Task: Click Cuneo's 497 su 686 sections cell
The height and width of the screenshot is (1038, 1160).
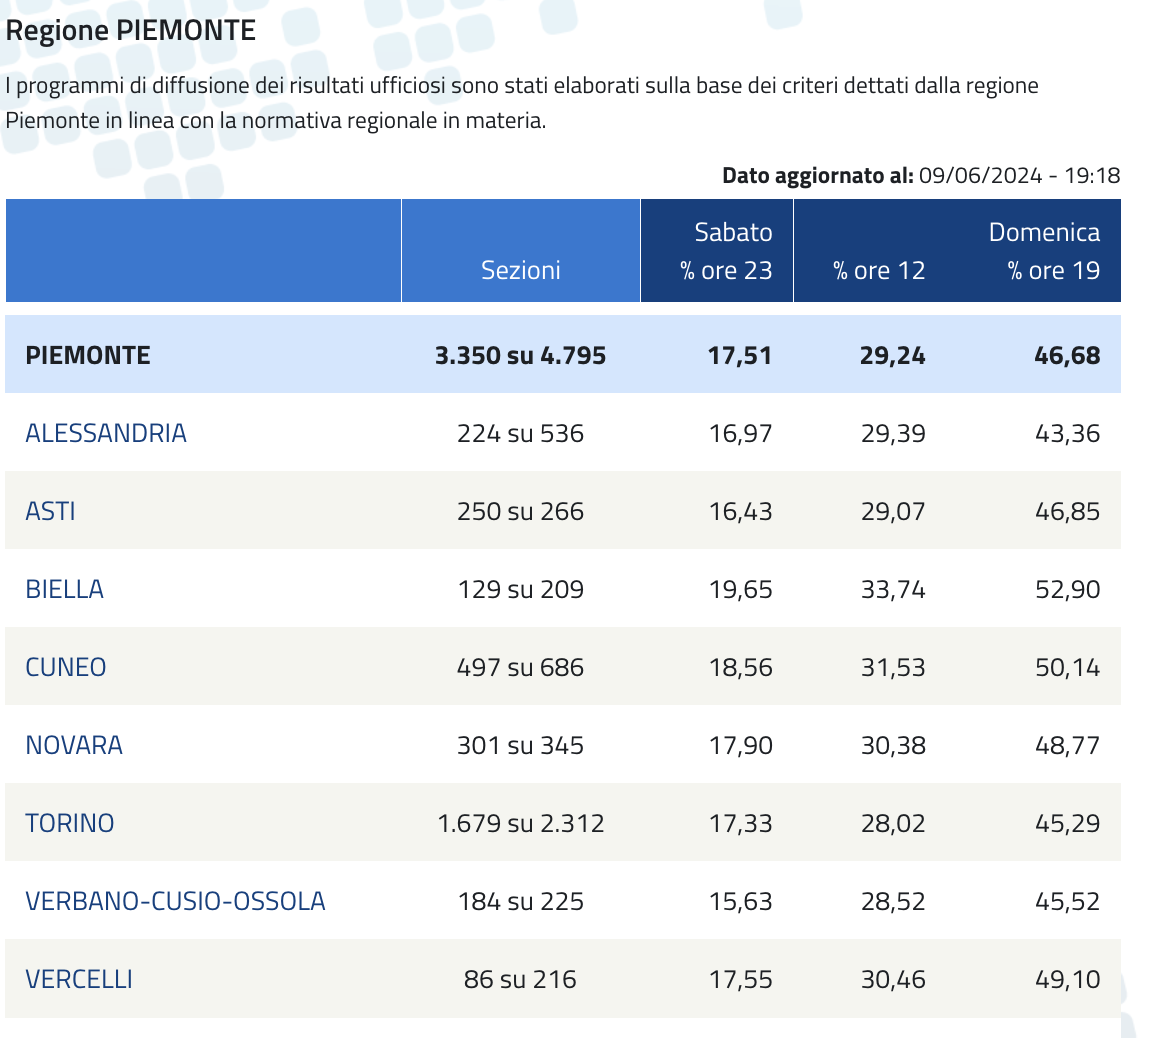Action: [520, 667]
